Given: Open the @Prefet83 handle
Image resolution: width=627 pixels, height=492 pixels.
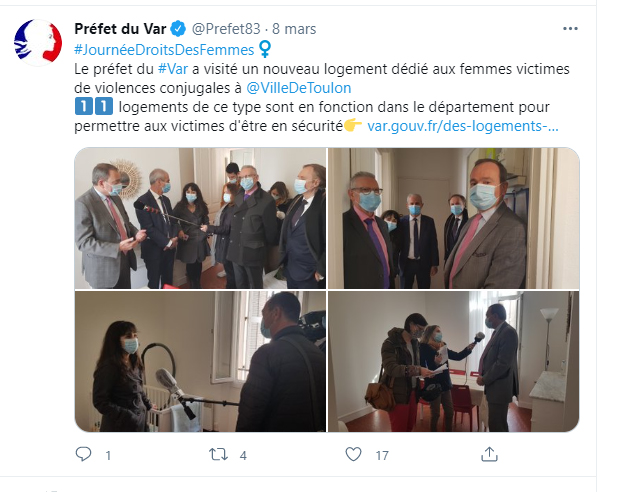Looking at the screenshot, I should 226,29.
